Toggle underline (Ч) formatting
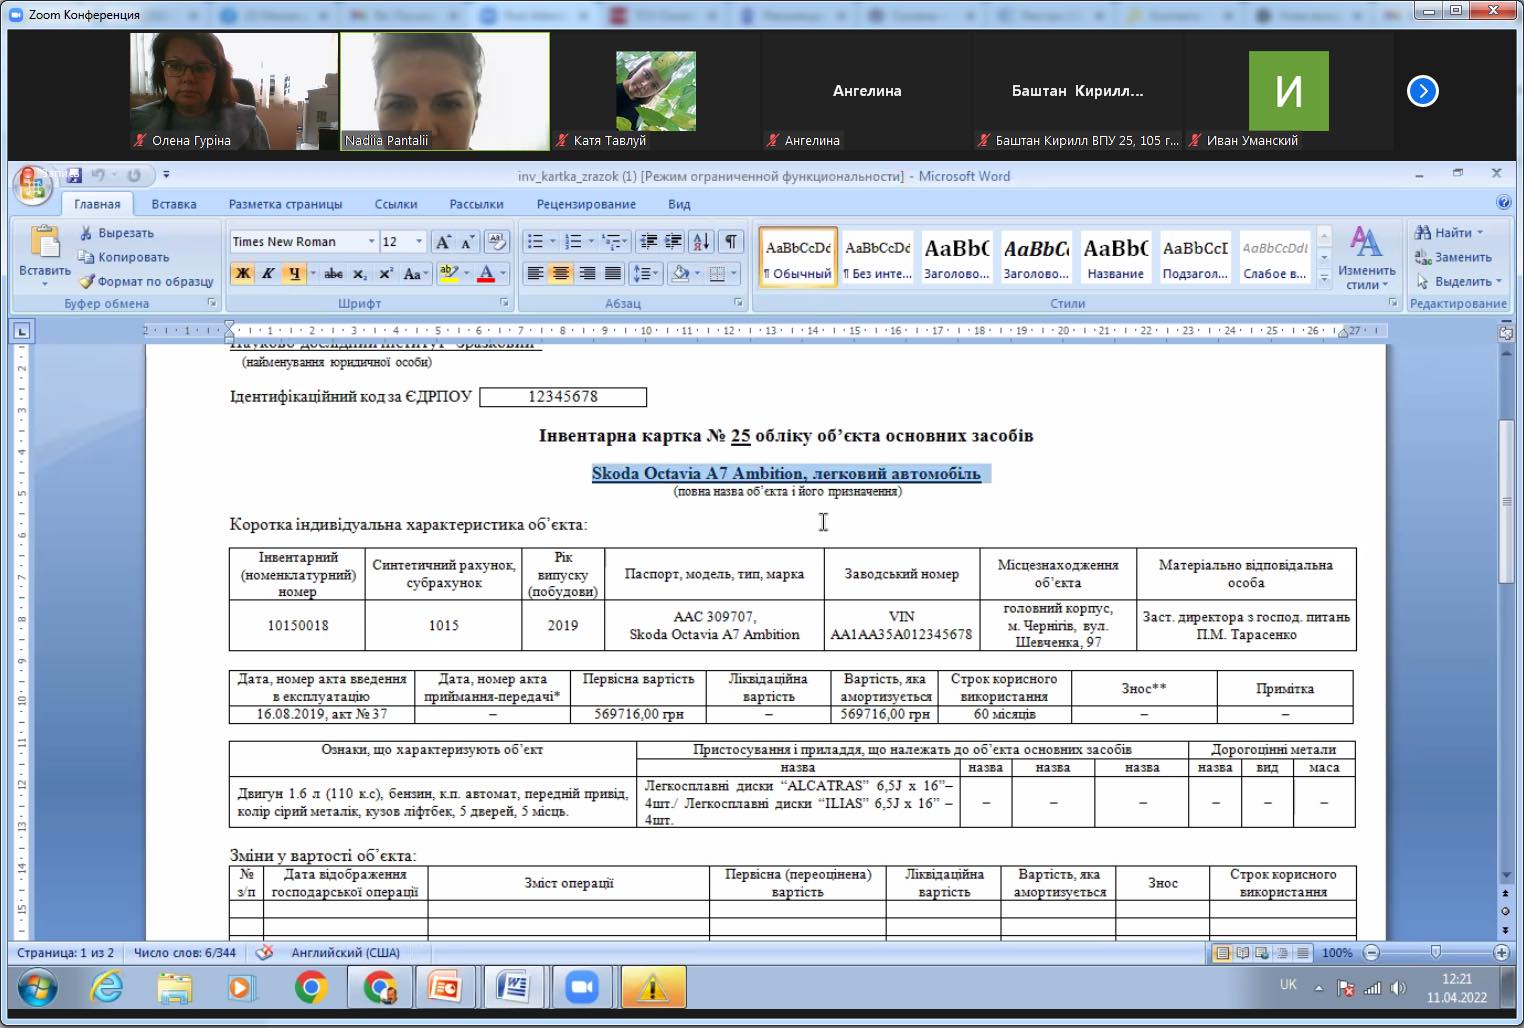1524x1028 pixels. (293, 273)
